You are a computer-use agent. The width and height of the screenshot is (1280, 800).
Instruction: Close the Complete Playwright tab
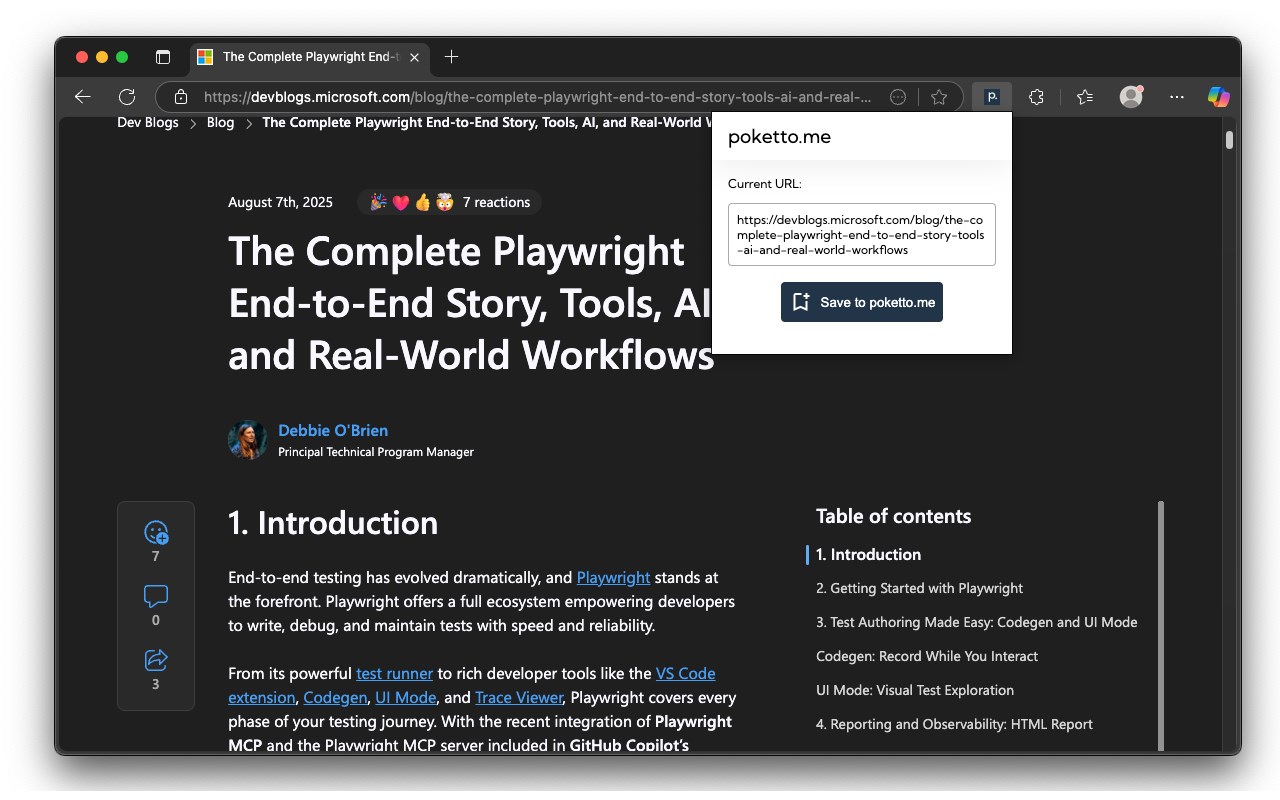coord(415,57)
